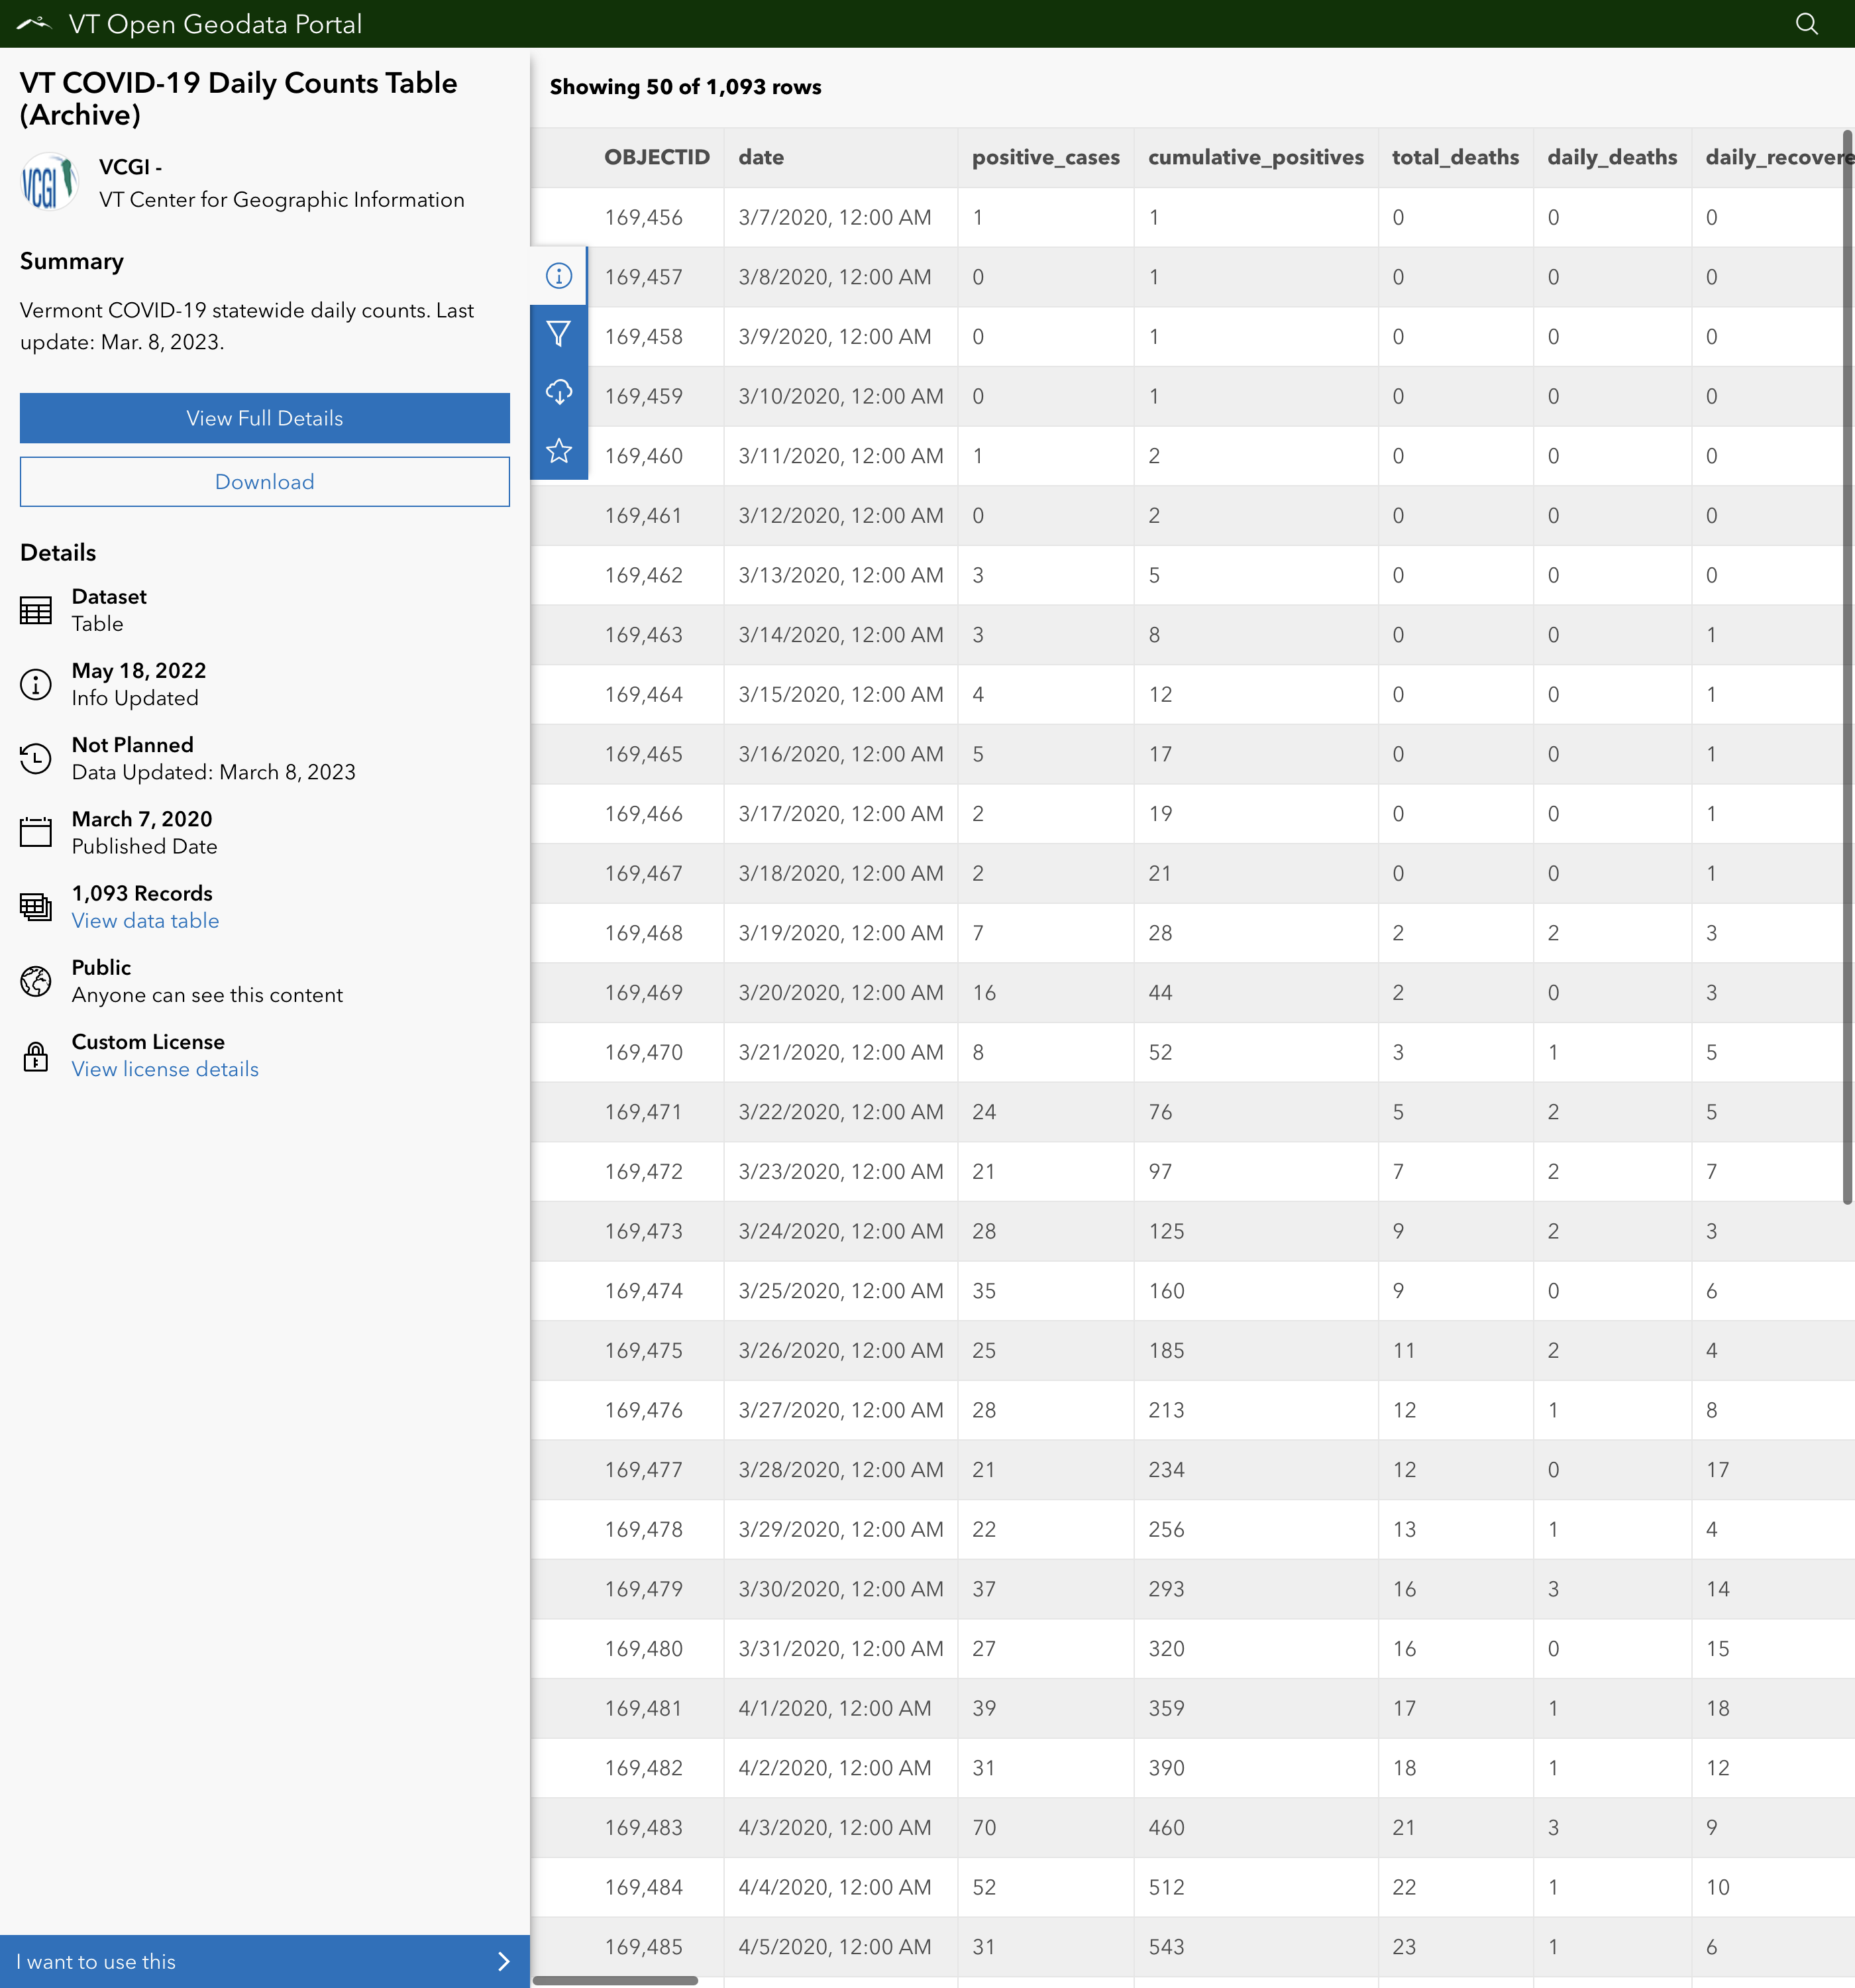Open the View data table link
This screenshot has height=1988, width=1855.
(145, 921)
